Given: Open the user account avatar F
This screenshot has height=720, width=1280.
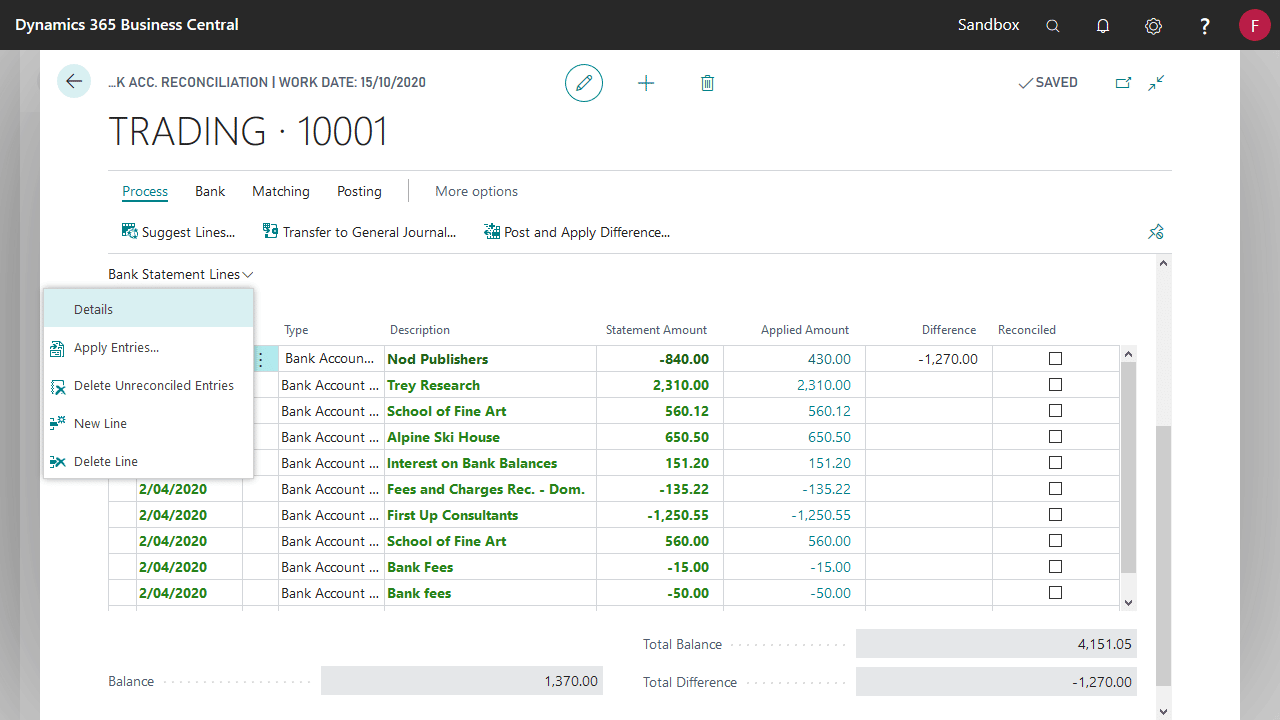Looking at the screenshot, I should click(x=1255, y=25).
